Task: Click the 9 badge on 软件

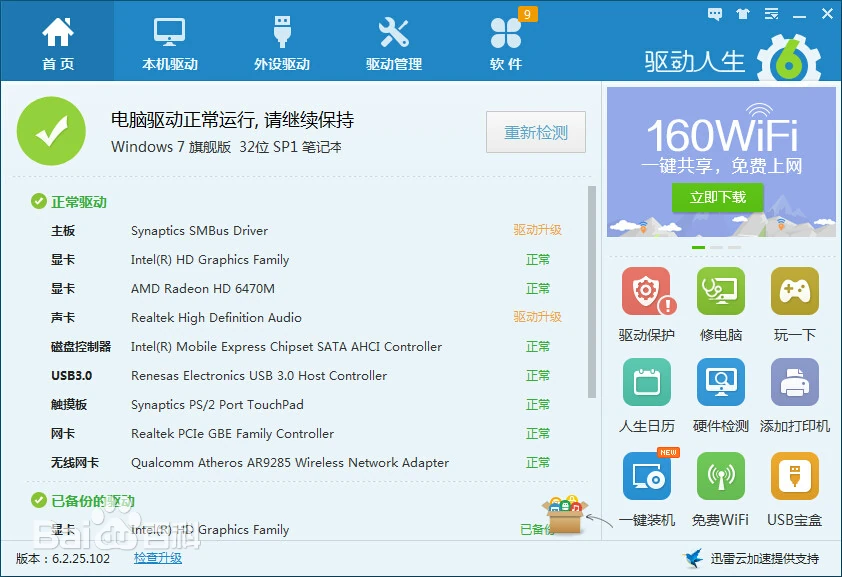Action: coord(527,14)
